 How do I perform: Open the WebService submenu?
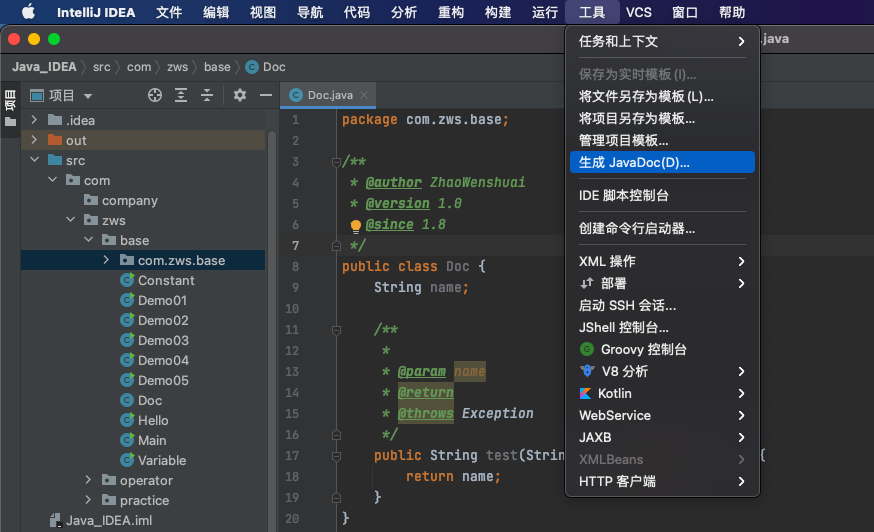click(x=662, y=415)
